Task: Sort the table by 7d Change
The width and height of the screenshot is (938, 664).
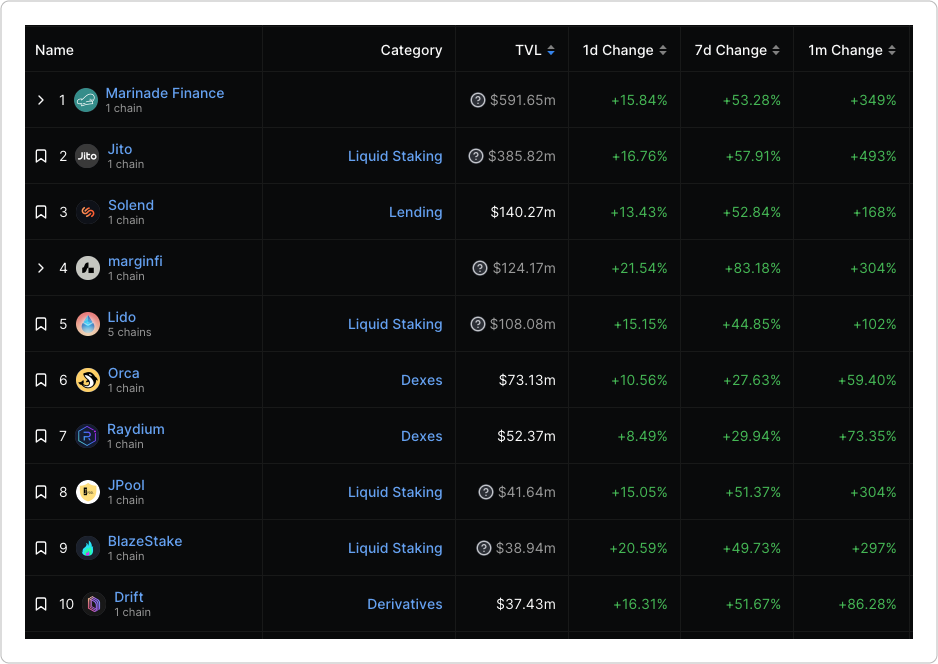Action: tap(776, 50)
